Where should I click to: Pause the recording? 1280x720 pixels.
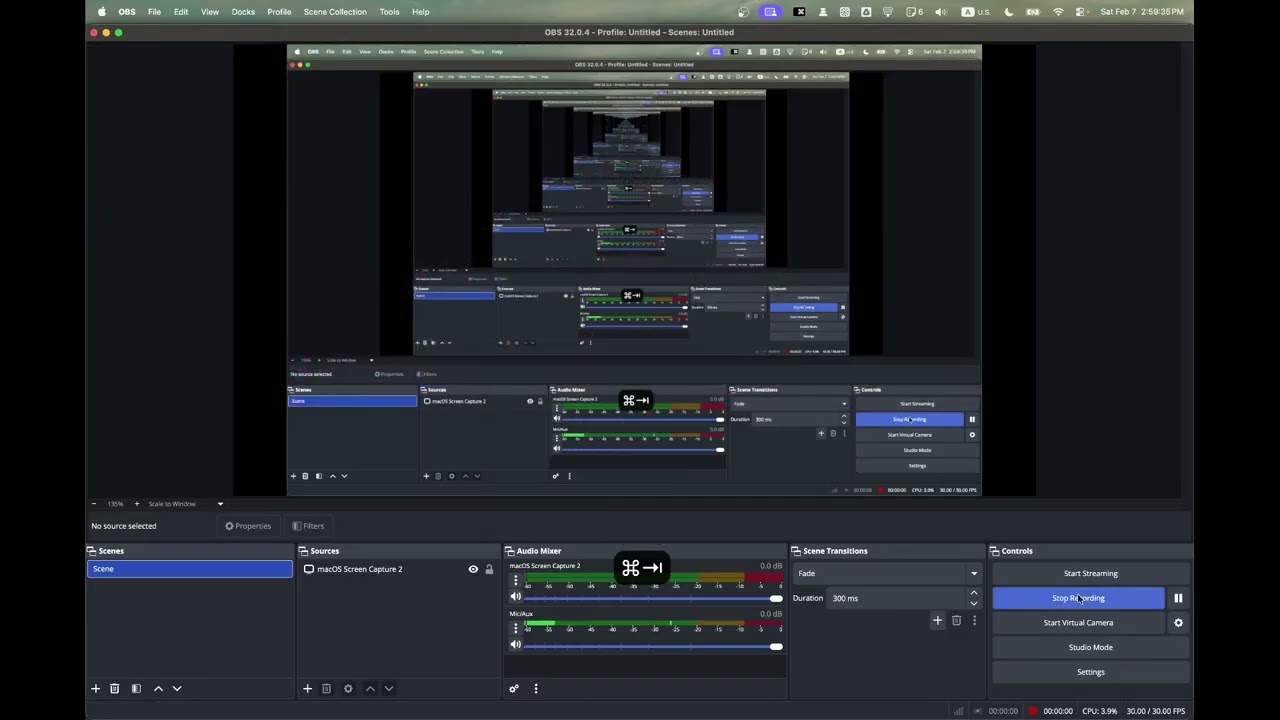pos(1178,598)
